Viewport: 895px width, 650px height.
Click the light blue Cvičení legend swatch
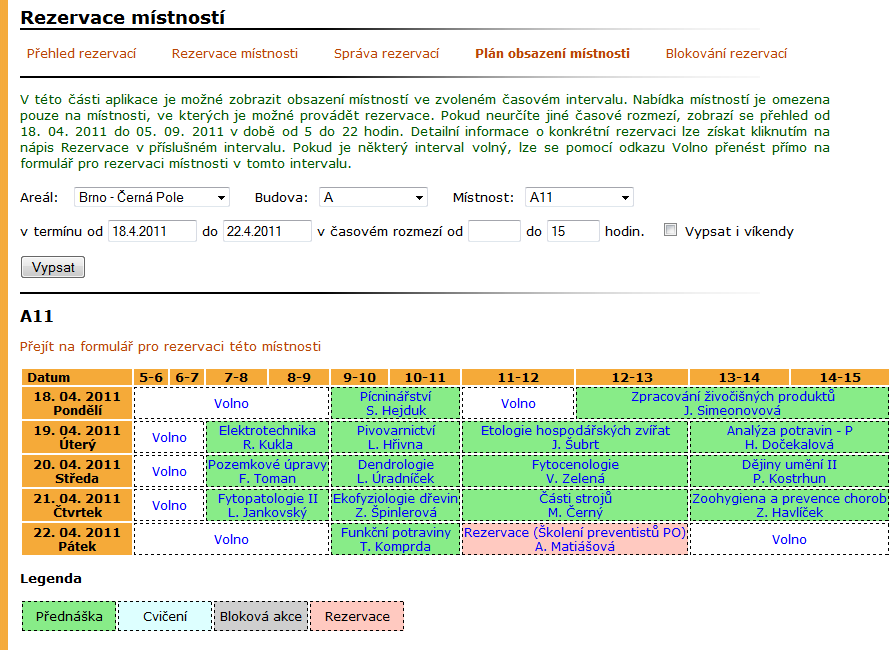(165, 616)
